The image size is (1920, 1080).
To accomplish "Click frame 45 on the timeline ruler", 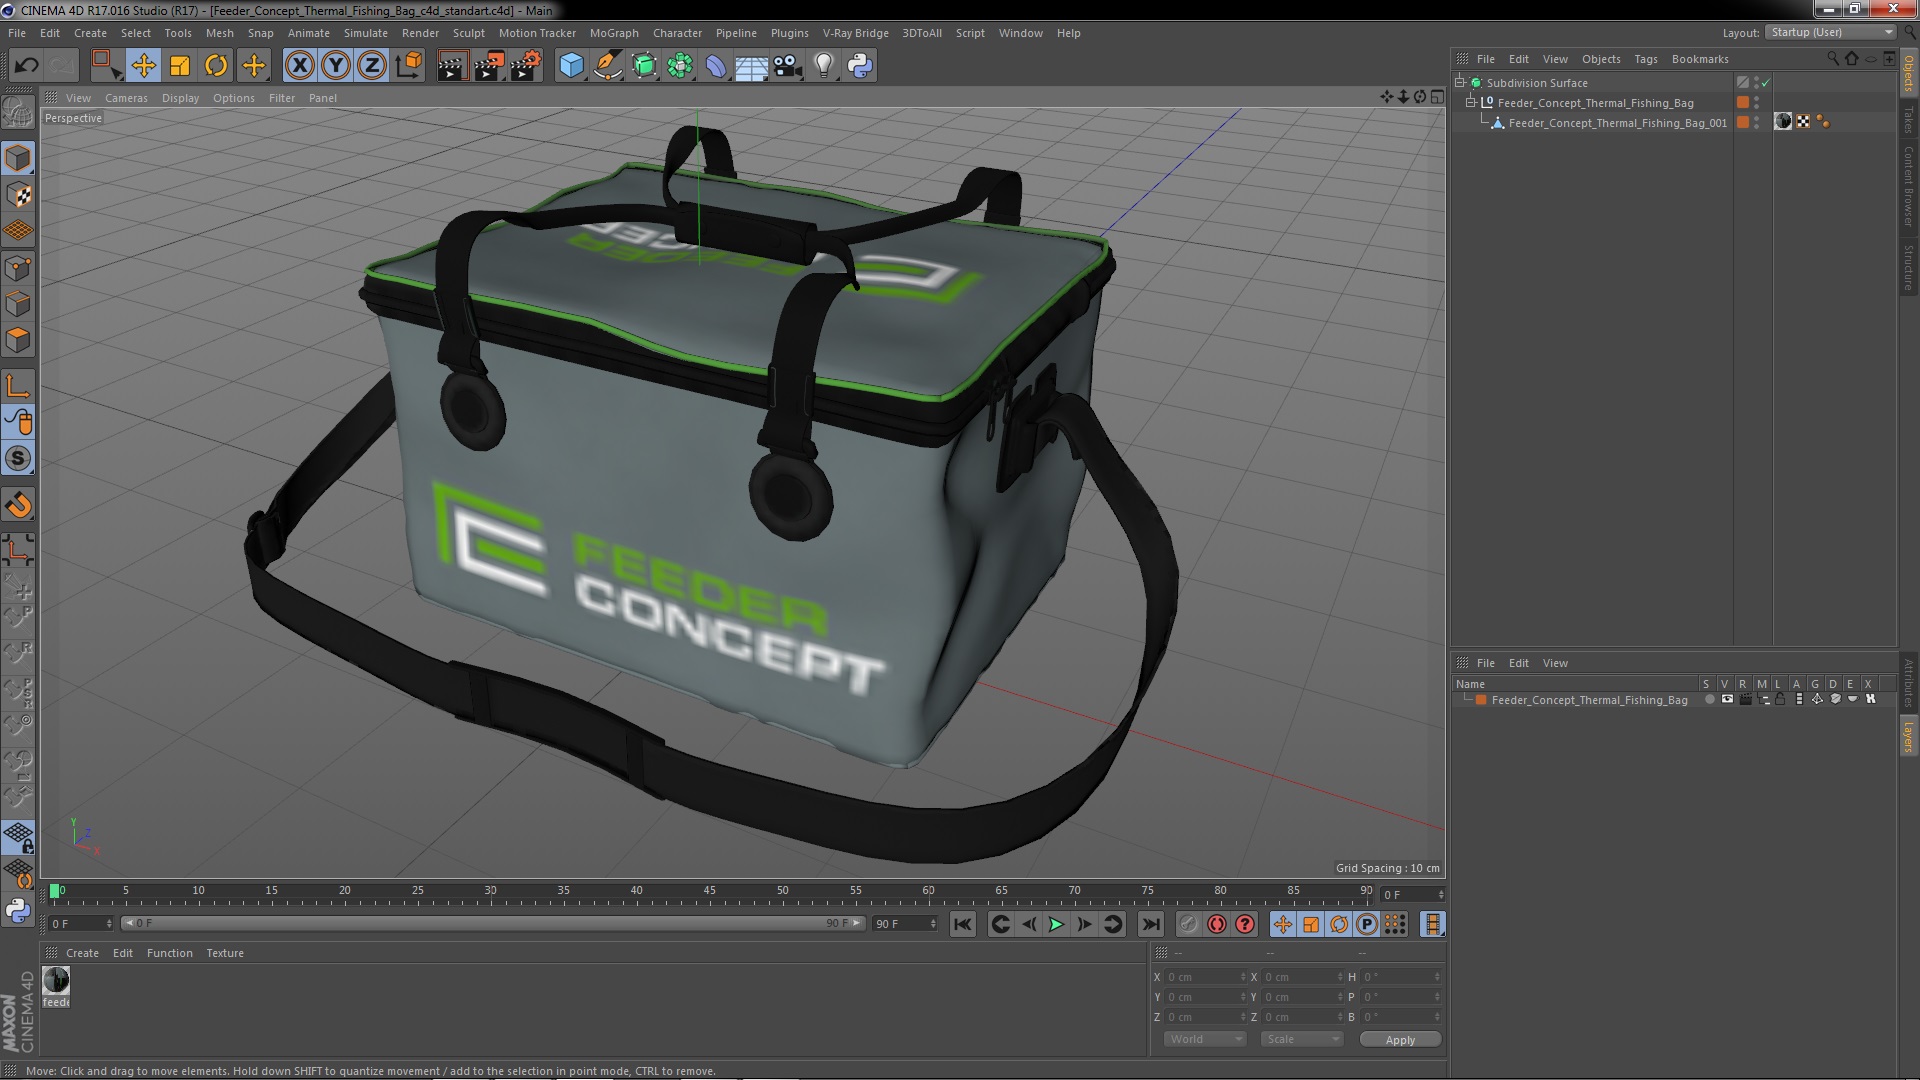I will click(709, 891).
